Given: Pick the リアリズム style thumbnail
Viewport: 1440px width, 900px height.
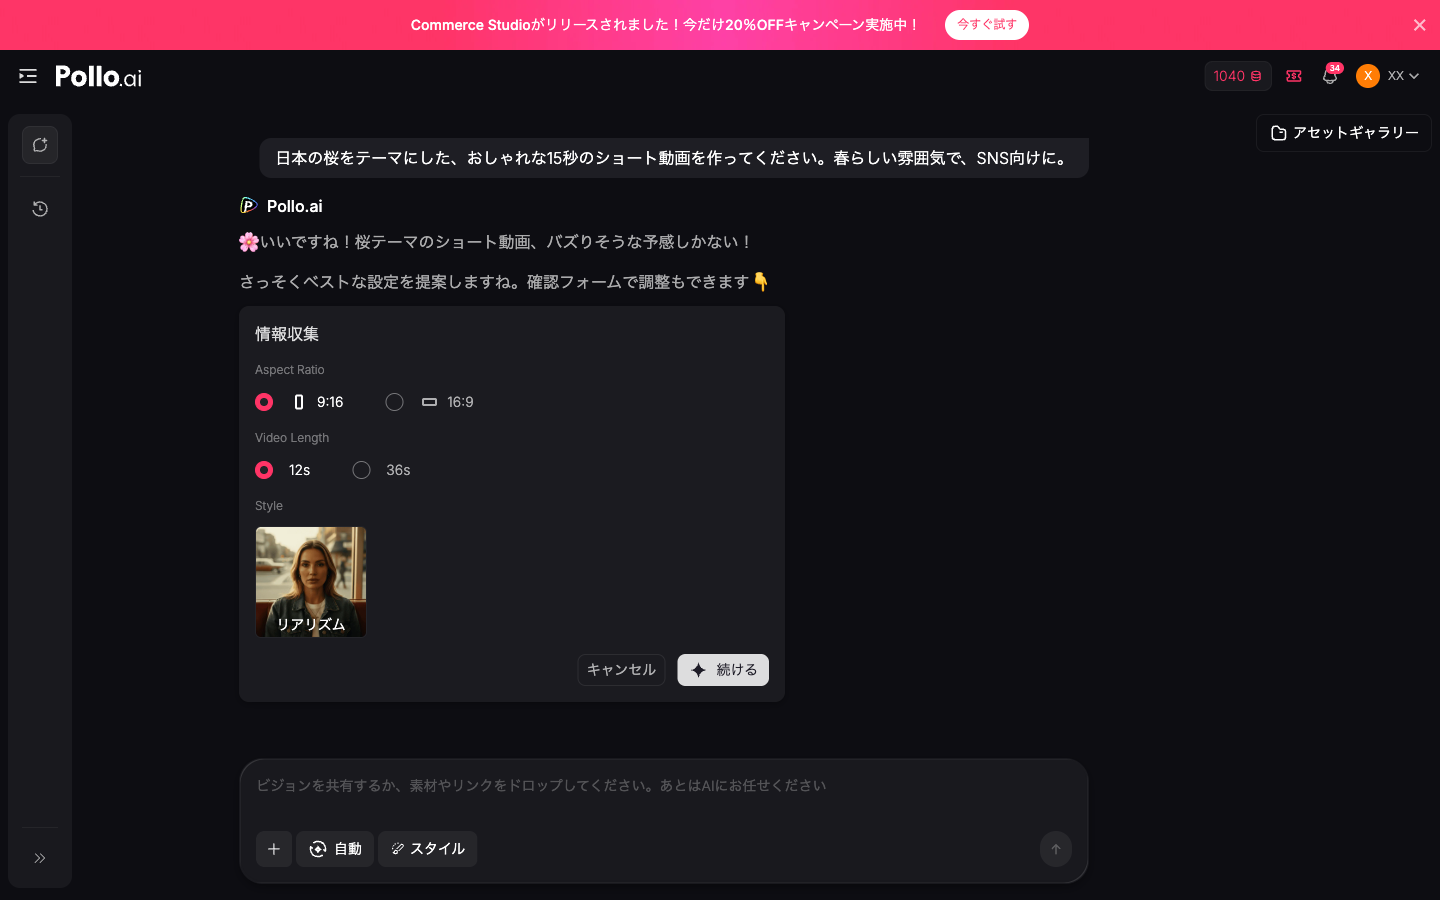Looking at the screenshot, I should [311, 582].
